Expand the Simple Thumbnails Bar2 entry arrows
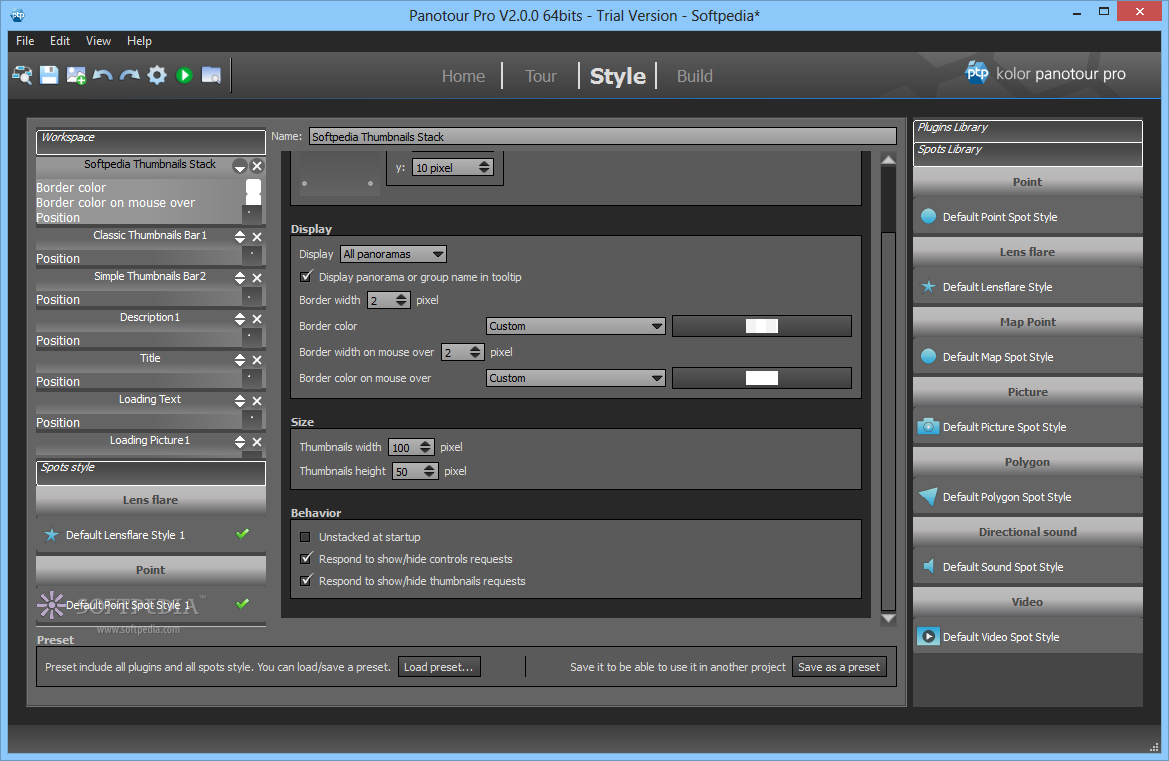The width and height of the screenshot is (1169, 761). click(239, 278)
